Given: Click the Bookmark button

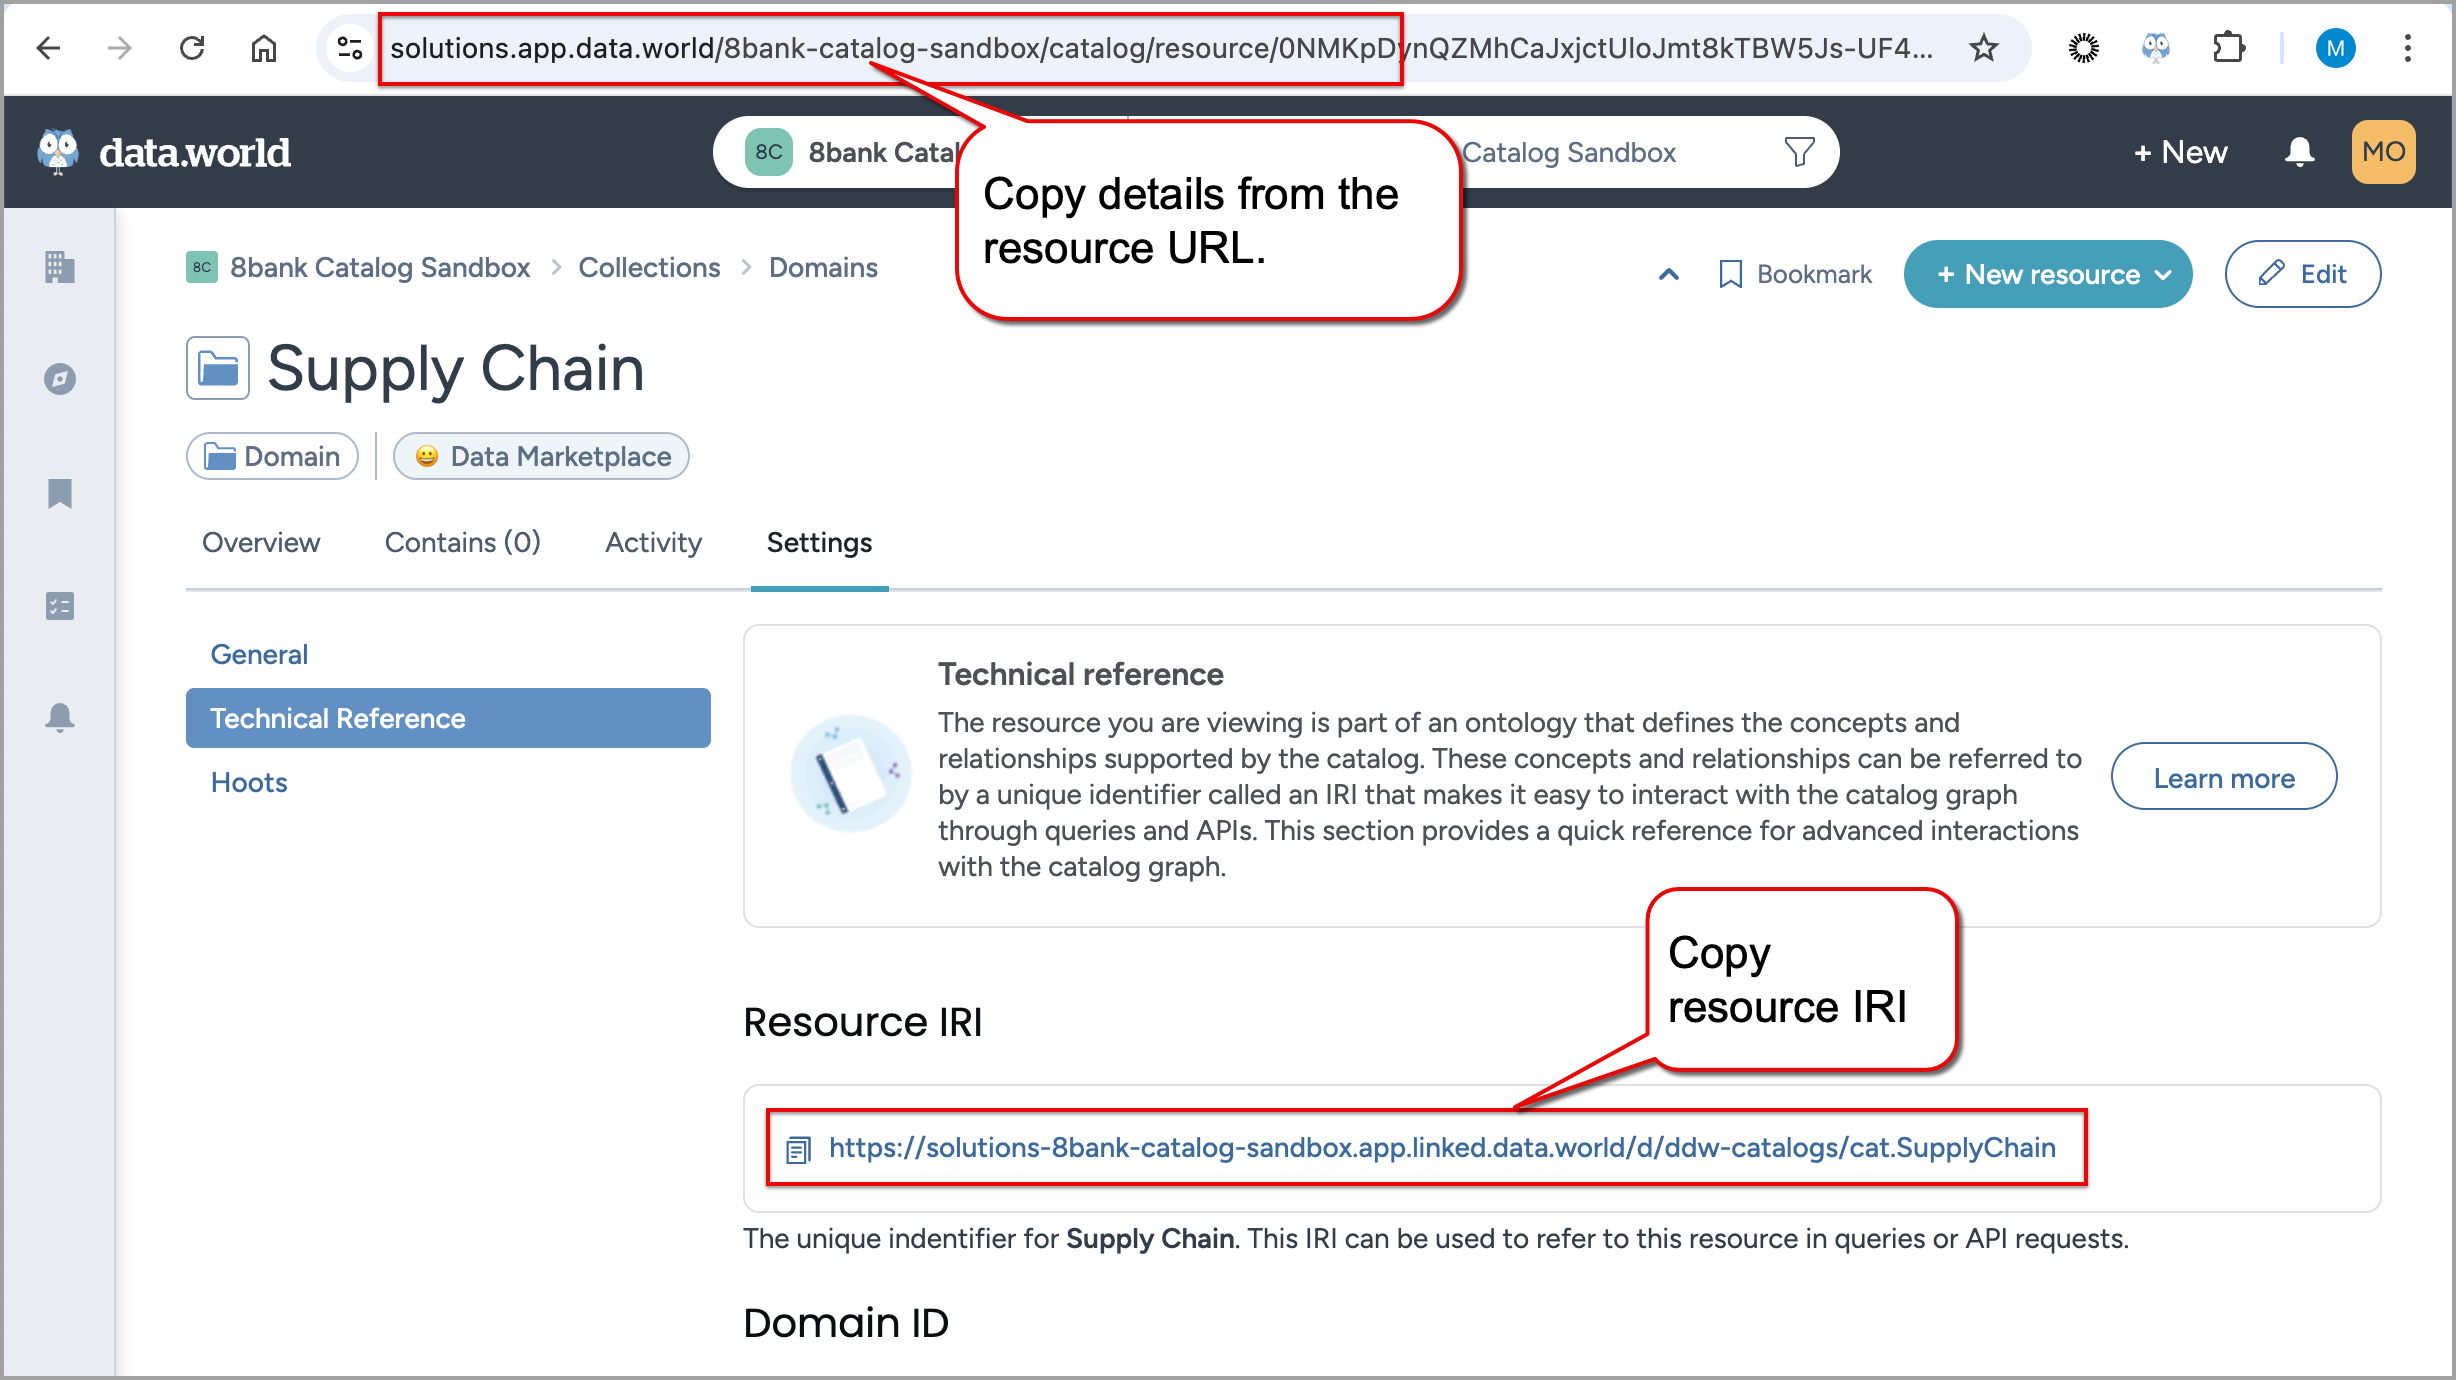Looking at the screenshot, I should tap(1795, 274).
